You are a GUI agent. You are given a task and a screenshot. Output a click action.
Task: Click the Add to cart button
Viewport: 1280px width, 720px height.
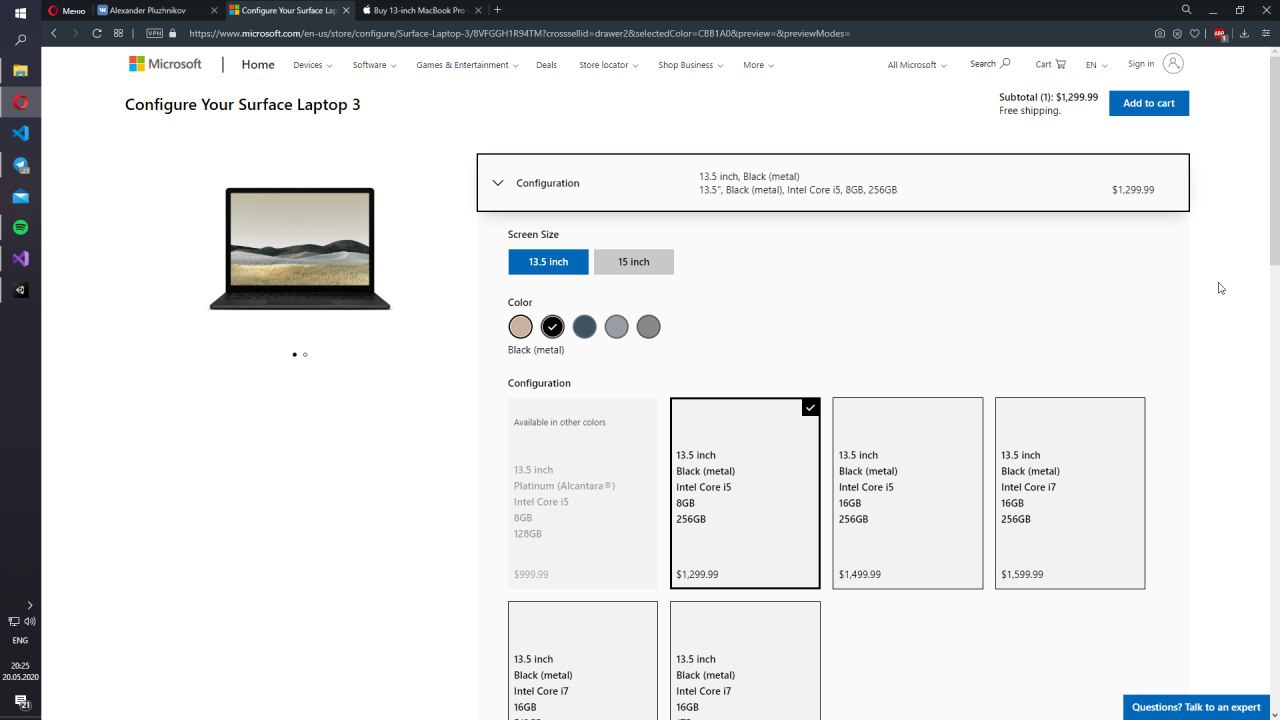point(1149,103)
